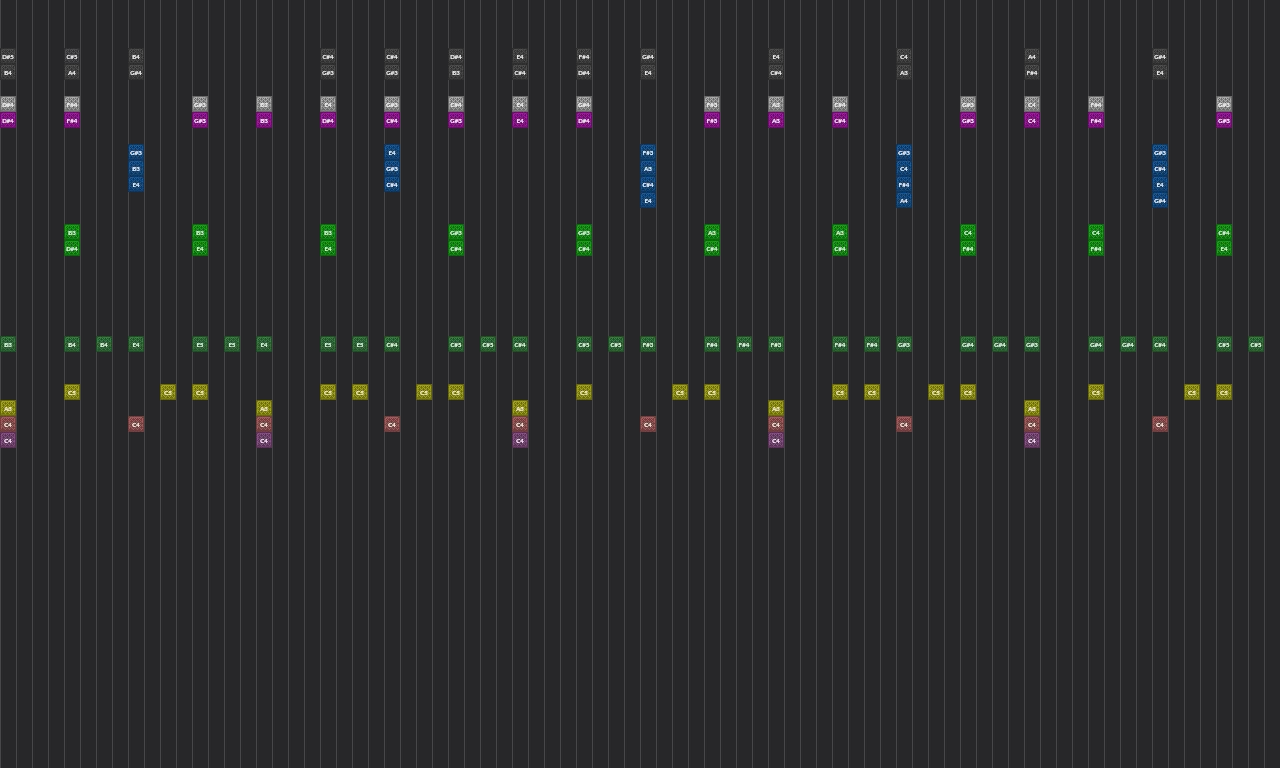Click the bright green D#4 note

tap(72, 249)
